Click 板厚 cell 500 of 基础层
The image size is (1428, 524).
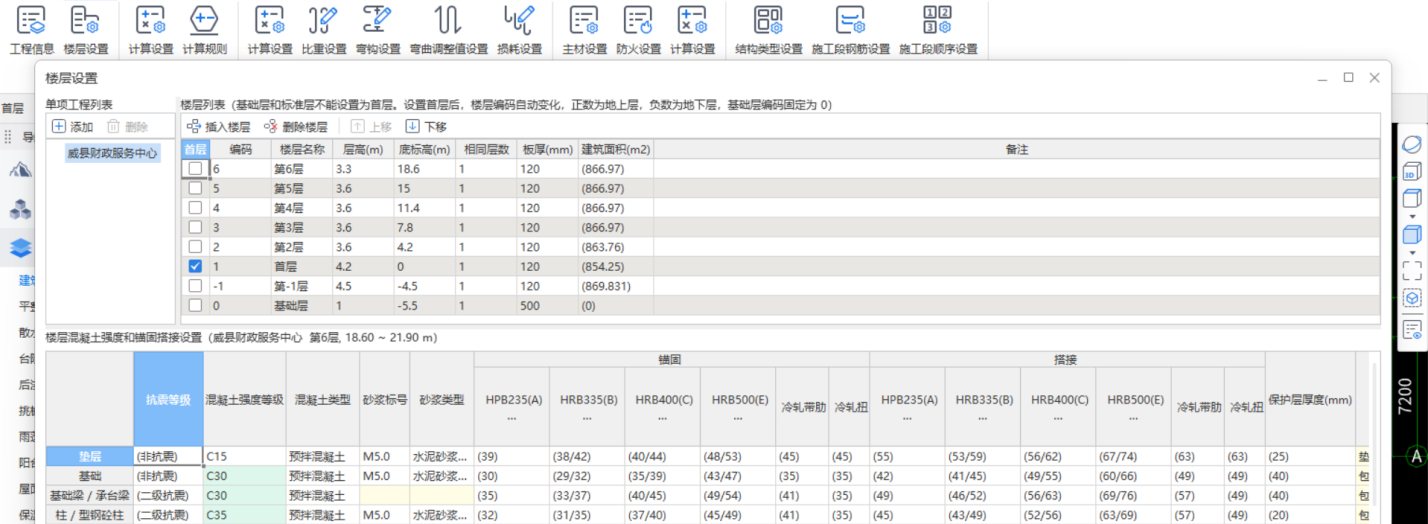pos(547,305)
